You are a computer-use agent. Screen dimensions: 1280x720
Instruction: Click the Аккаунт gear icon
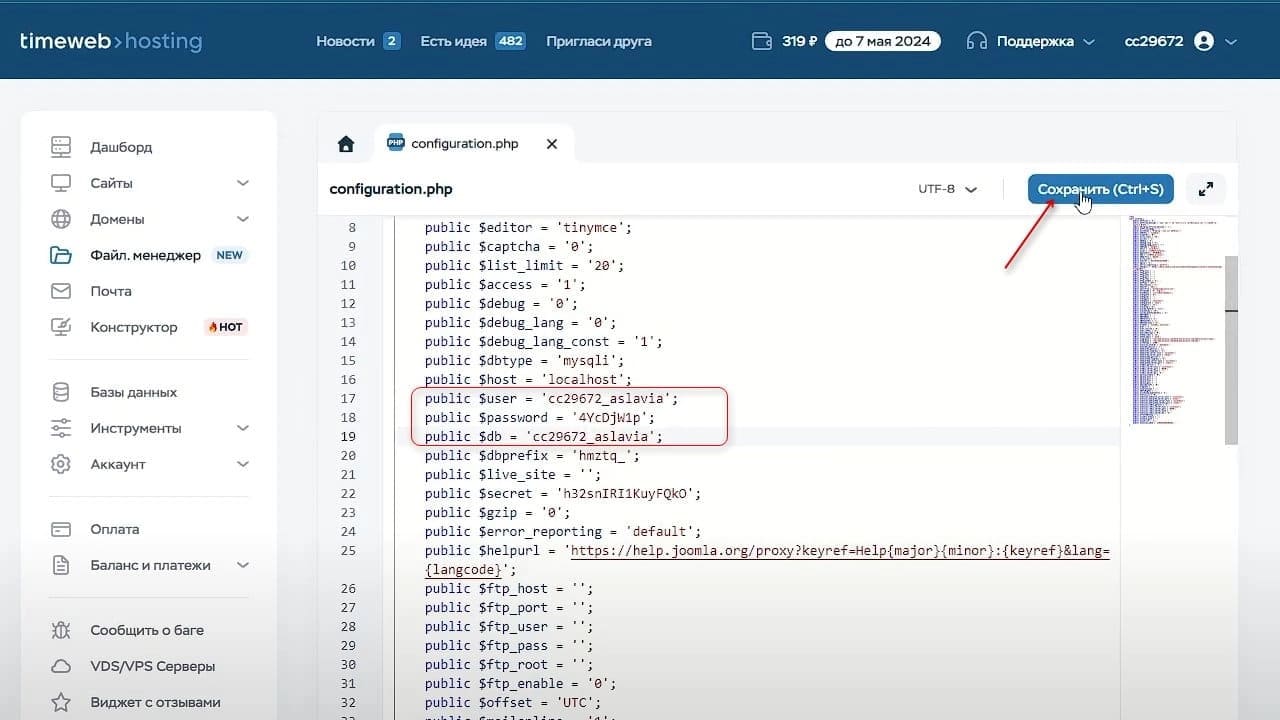coord(61,464)
